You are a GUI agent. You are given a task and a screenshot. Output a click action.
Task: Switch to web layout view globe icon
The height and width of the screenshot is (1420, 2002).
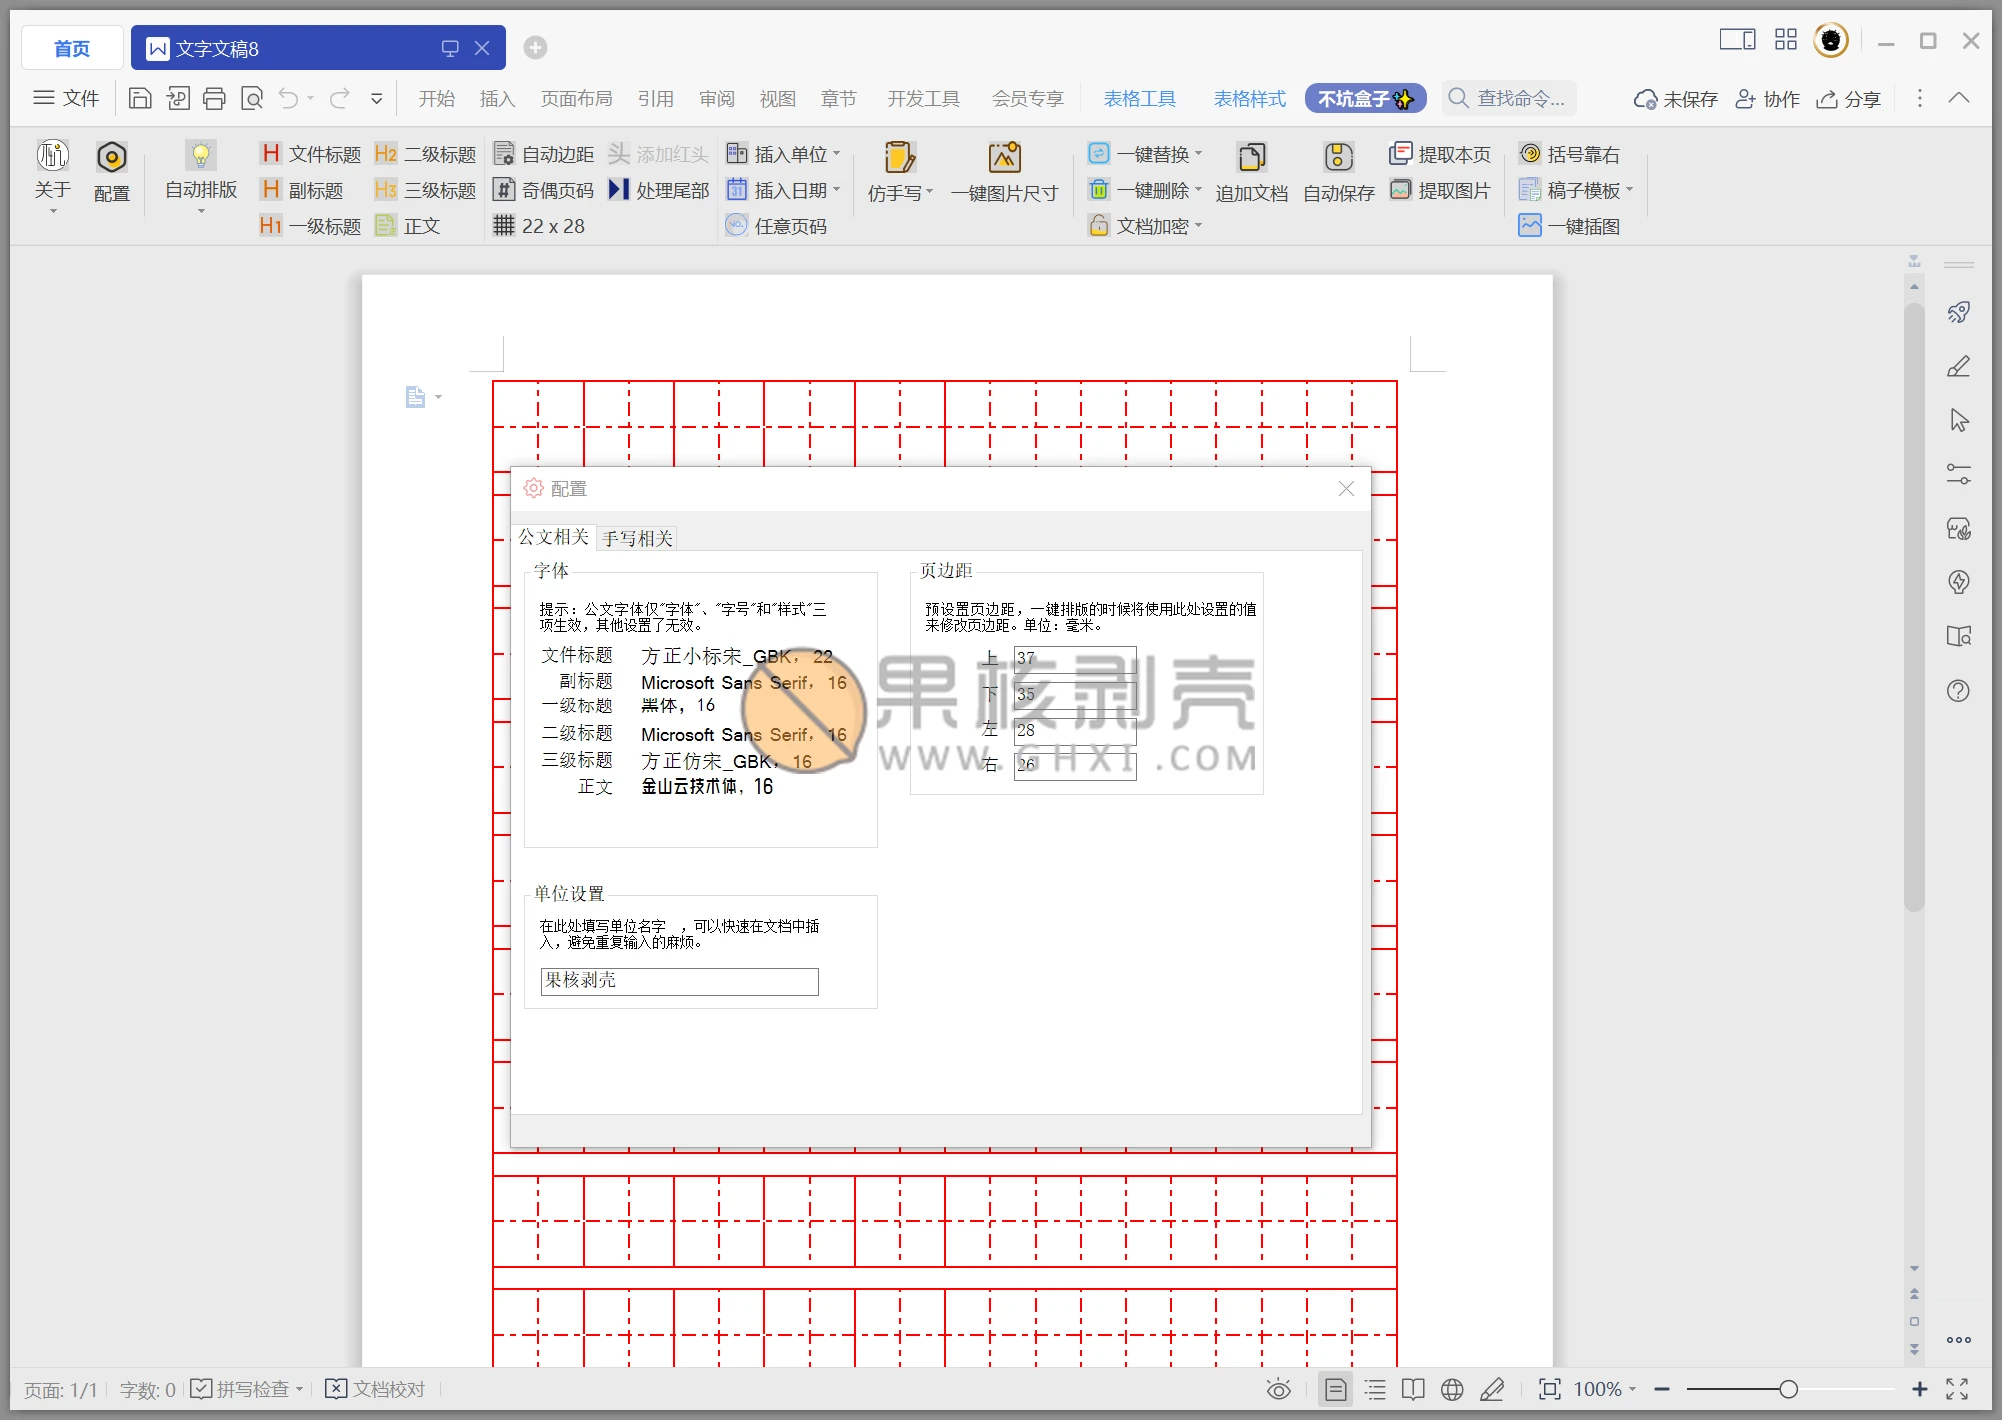pos(1452,1389)
